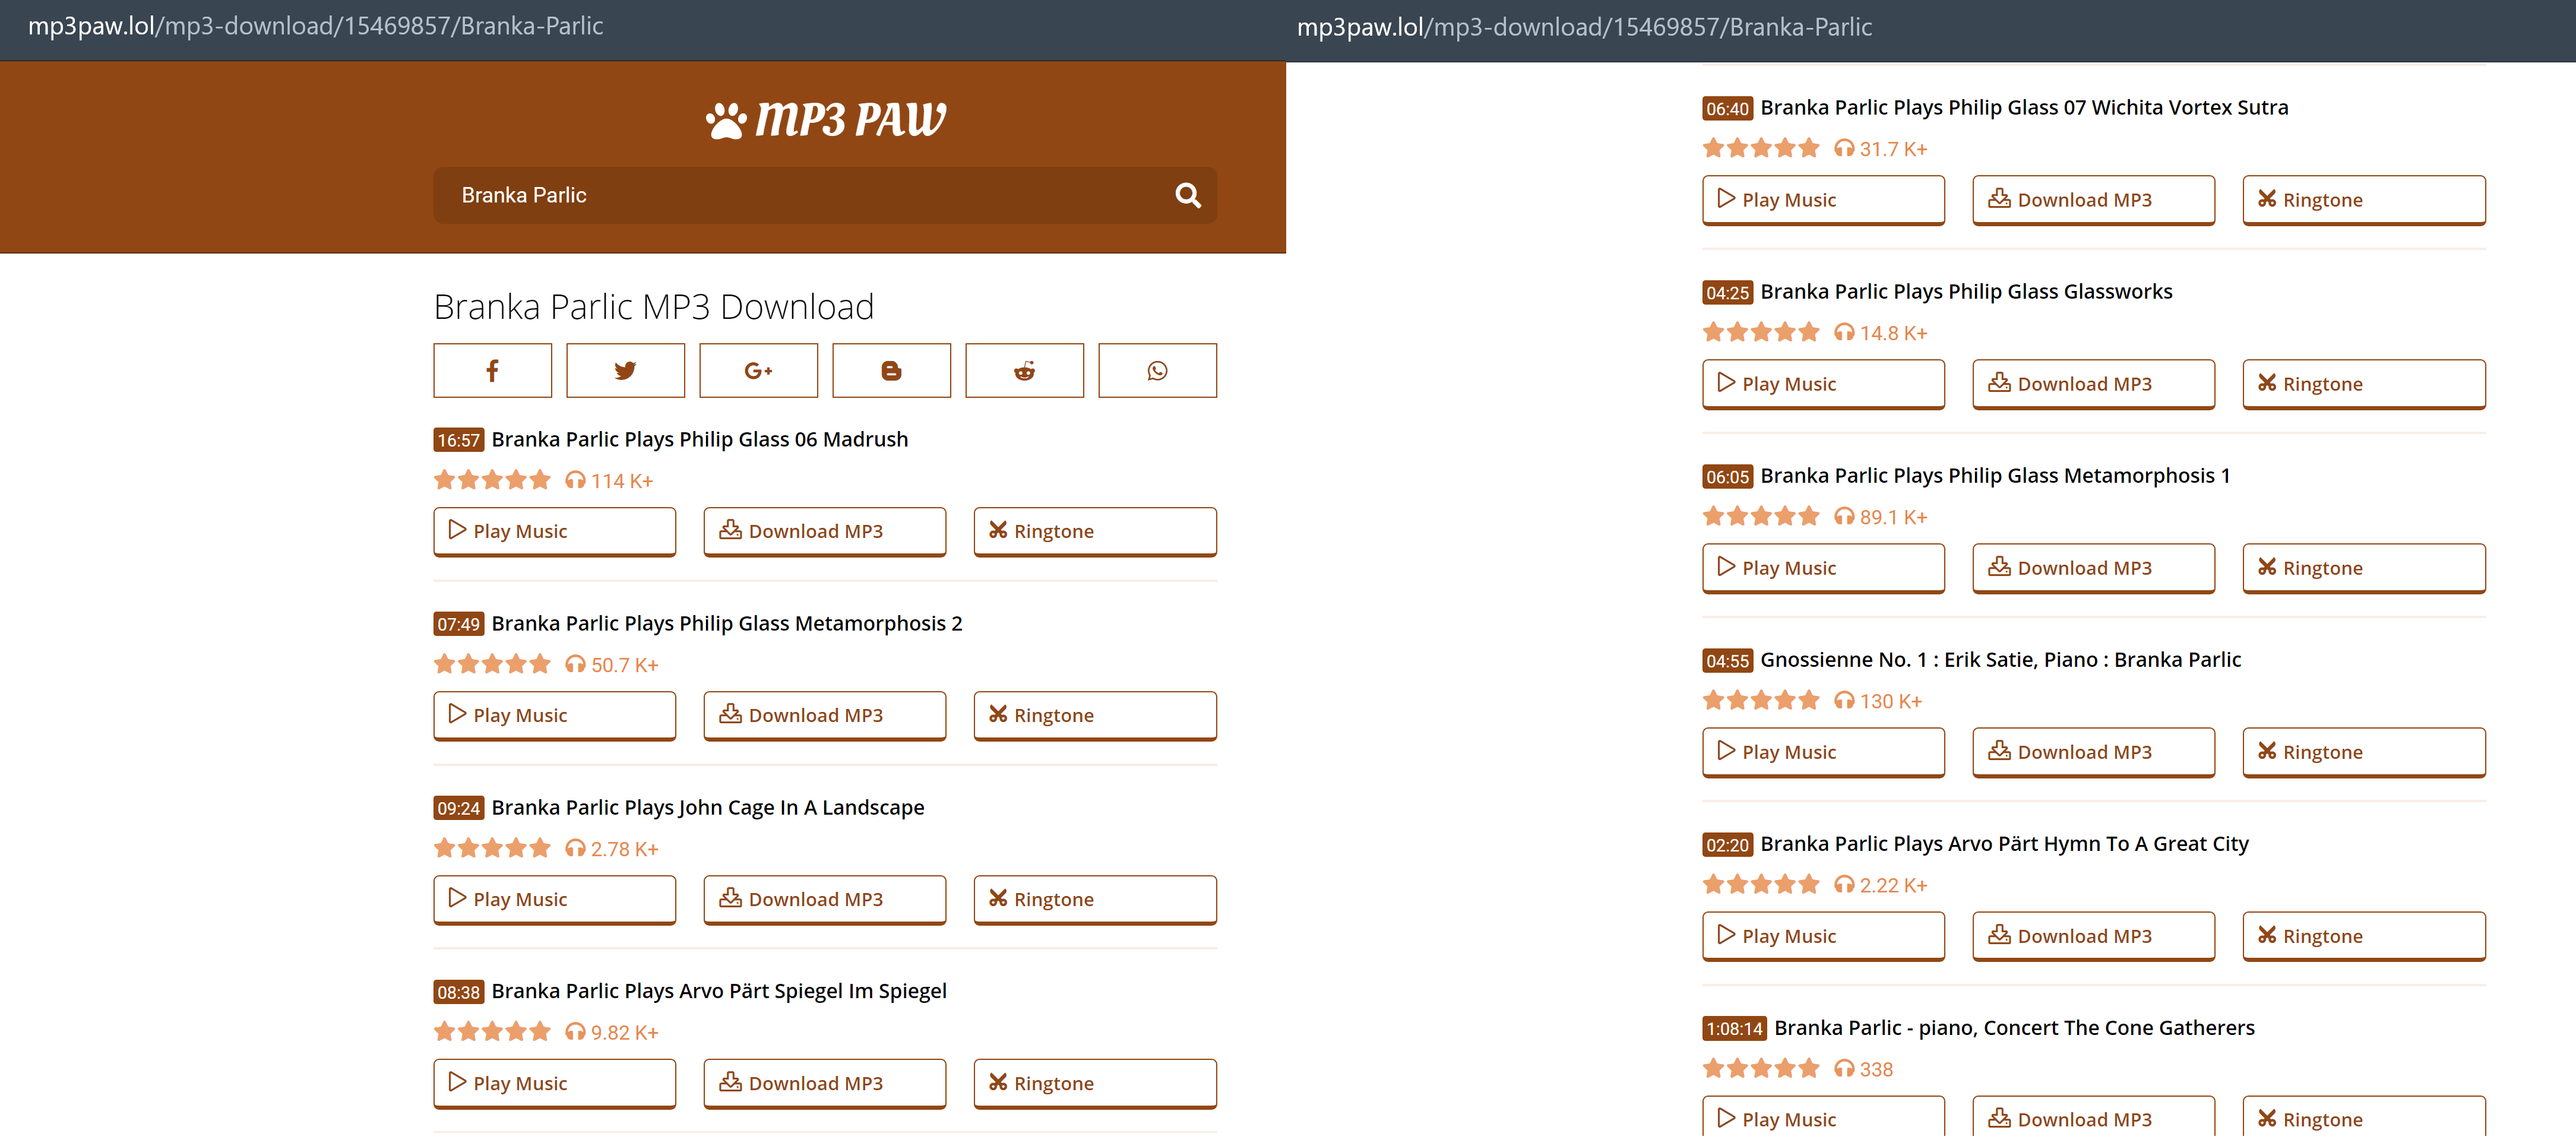Screen dimensions: 2576x1146
Task: Share on Twitter icon
Action: (625, 371)
